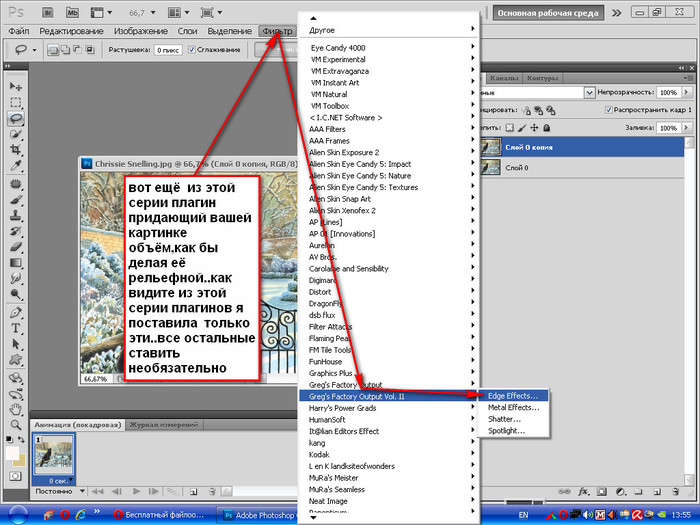Choose Edge Effects... from the submenu
The width and height of the screenshot is (700, 525).
pyautogui.click(x=513, y=396)
